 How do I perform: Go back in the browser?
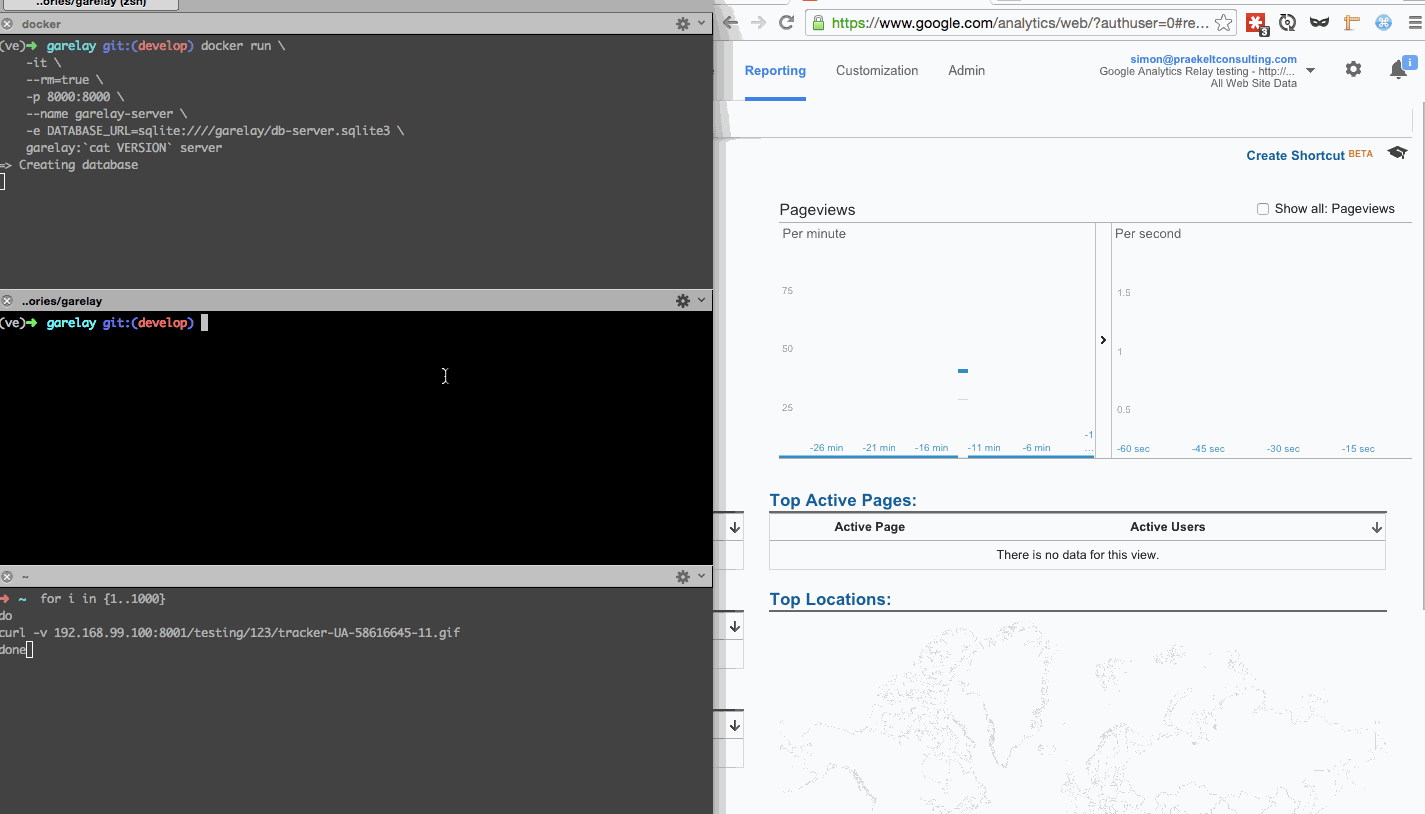tap(731, 22)
